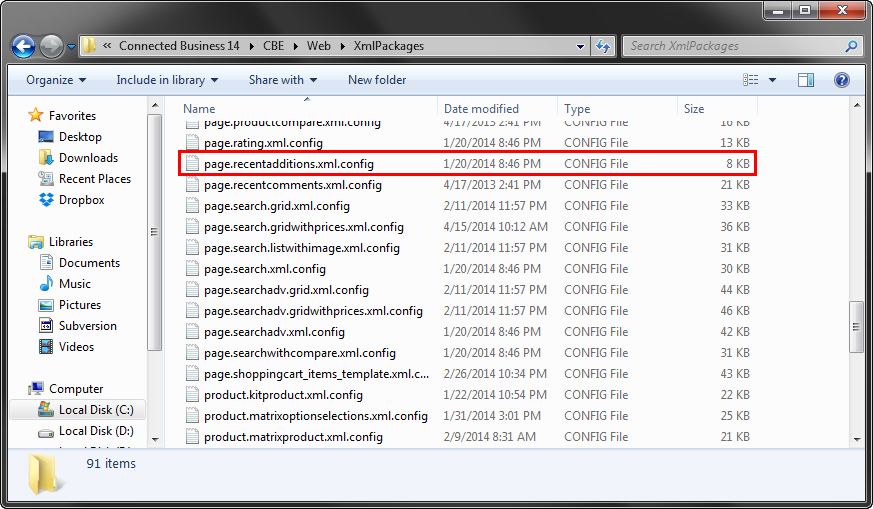Open the Organize menu
The height and width of the screenshot is (509, 873).
pyautogui.click(x=56, y=80)
